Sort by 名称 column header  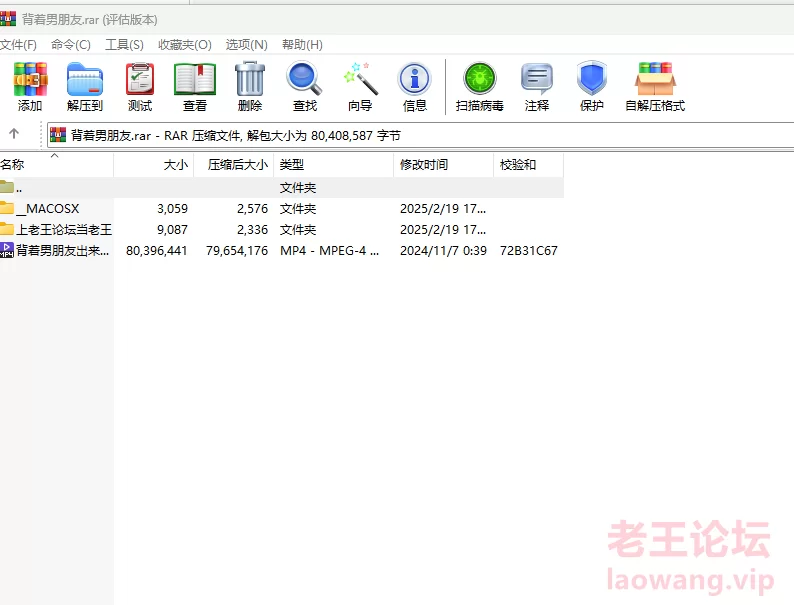point(57,165)
